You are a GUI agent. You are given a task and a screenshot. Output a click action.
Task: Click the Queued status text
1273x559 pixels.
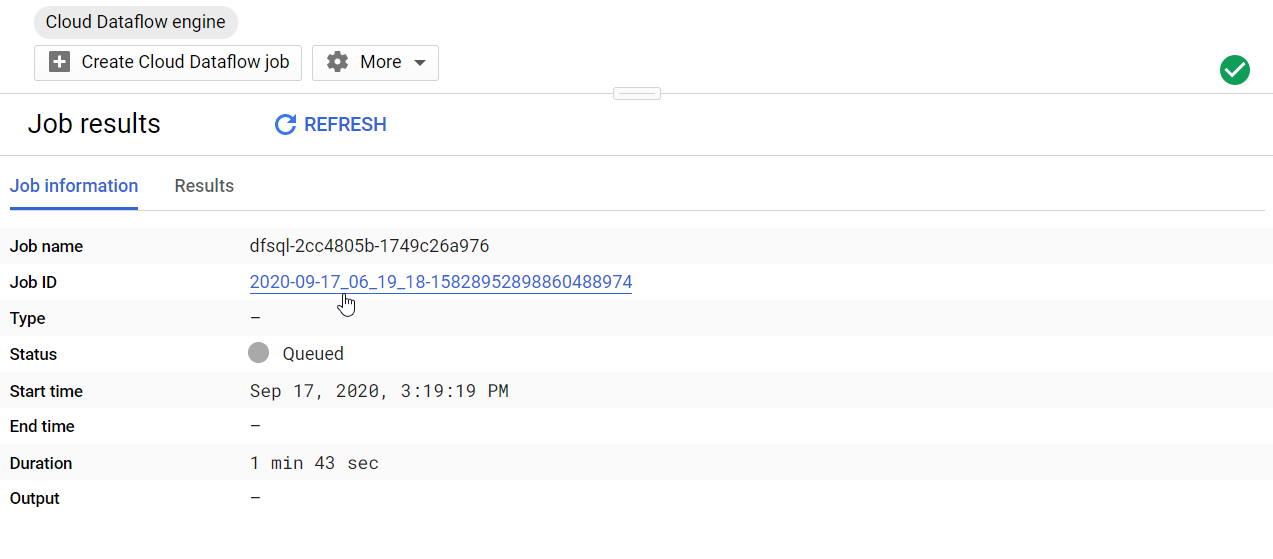(x=313, y=354)
